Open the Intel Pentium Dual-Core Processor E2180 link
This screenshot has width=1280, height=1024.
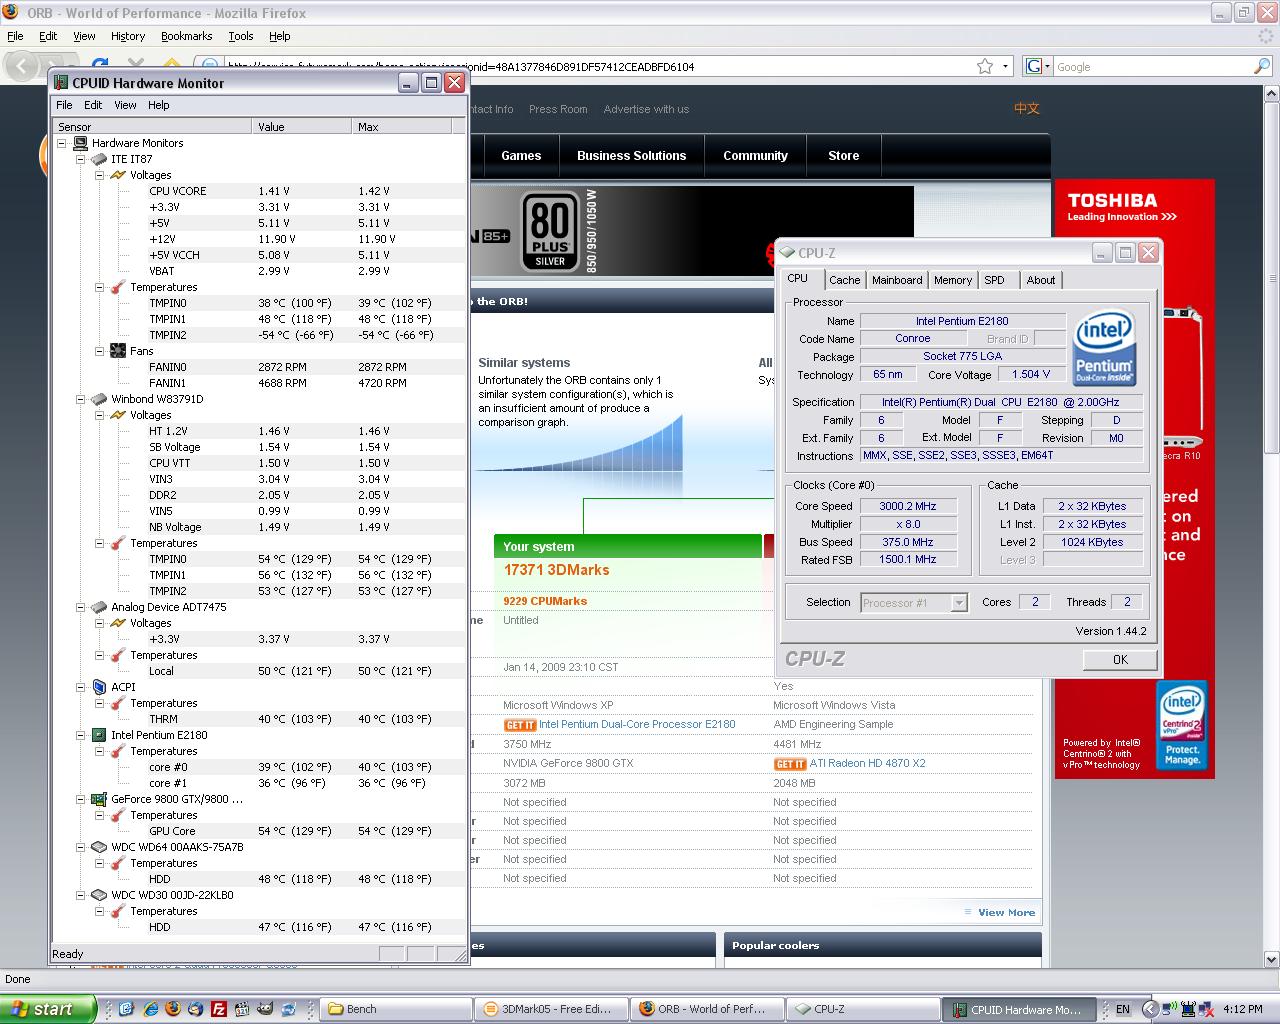click(x=637, y=725)
